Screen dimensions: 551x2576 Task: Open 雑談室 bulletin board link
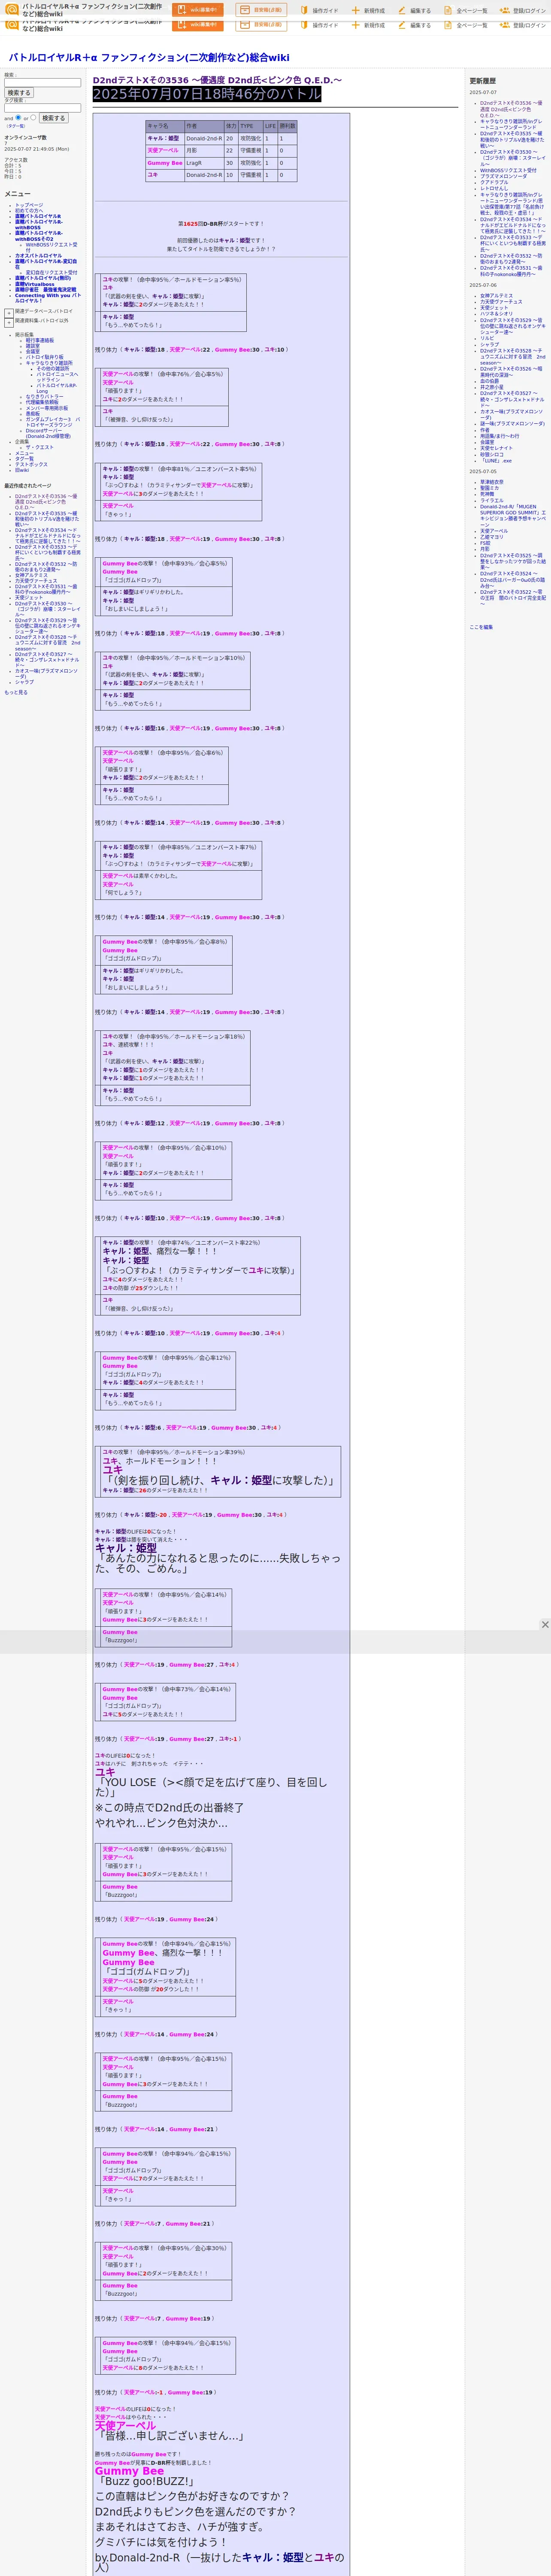[33, 346]
